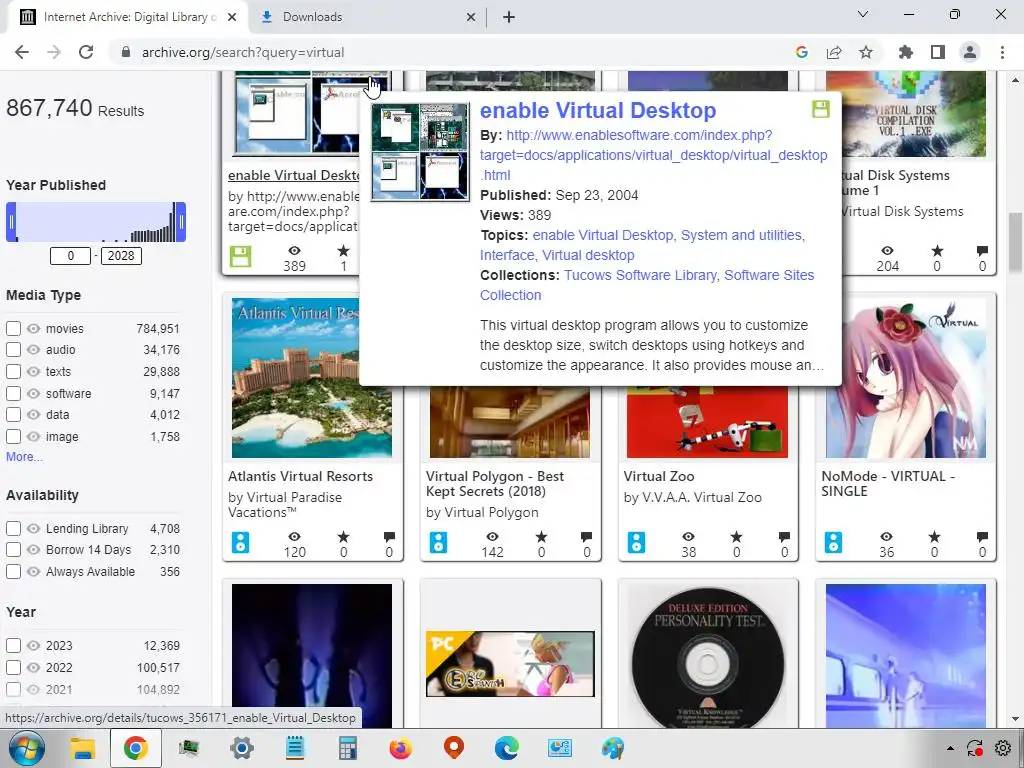Open Atlantis Virtual Resorts title link
The height and width of the screenshot is (768, 1024).
click(300, 476)
